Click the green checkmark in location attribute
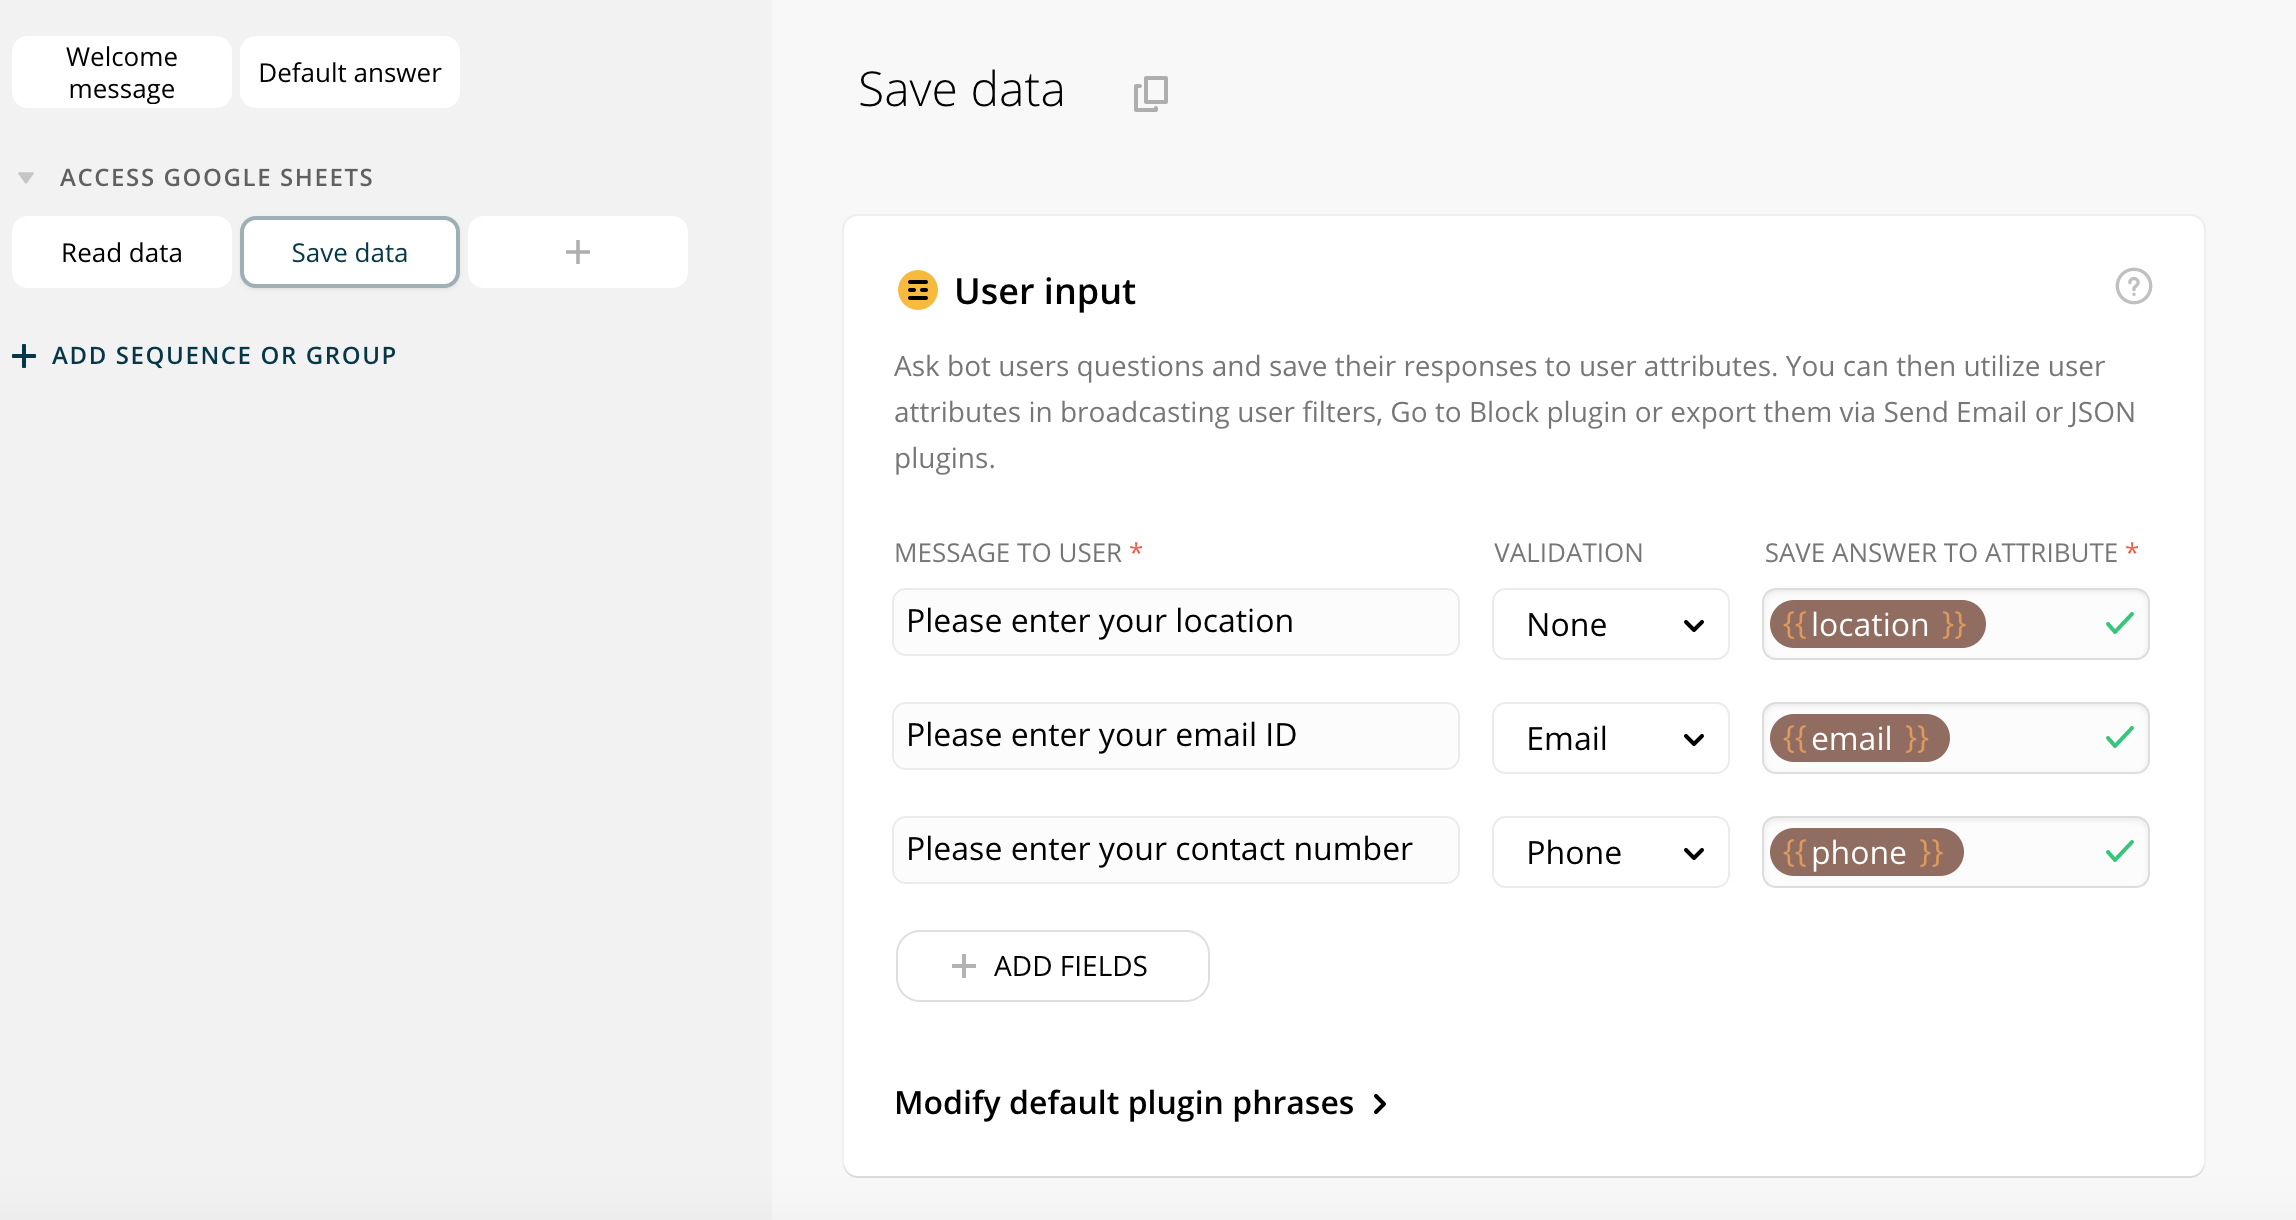Viewport: 2296px width, 1220px height. tap(2119, 624)
